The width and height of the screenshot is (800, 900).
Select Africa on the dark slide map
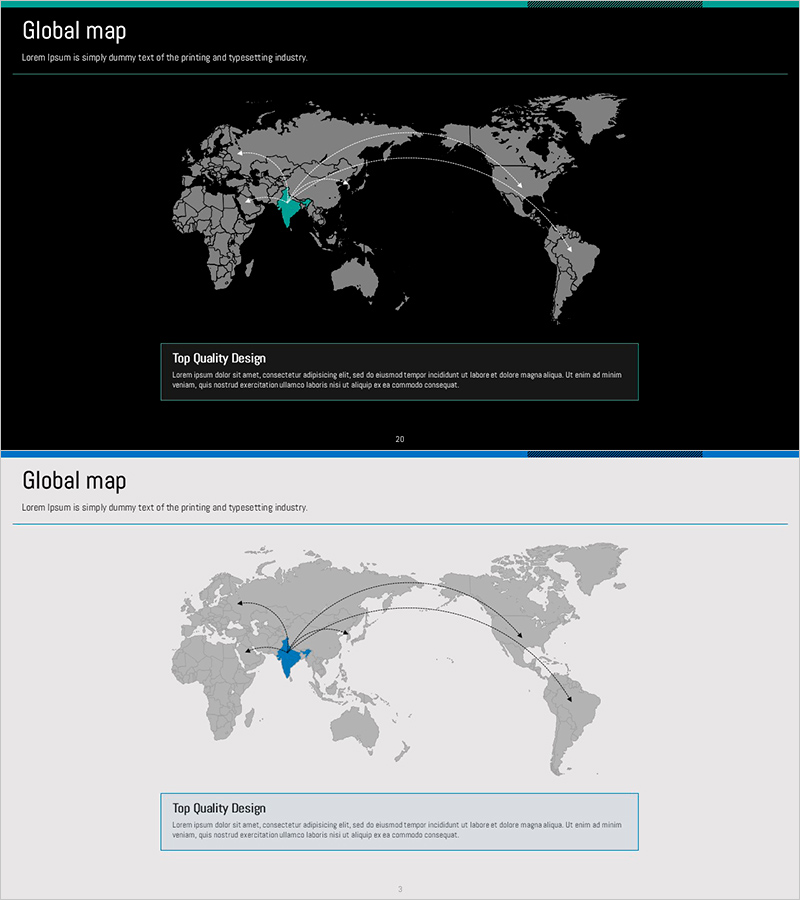click(213, 235)
